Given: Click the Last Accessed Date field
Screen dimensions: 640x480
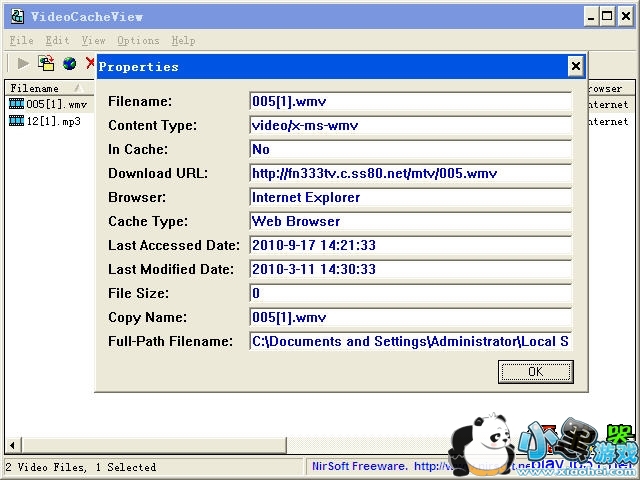Looking at the screenshot, I should coord(410,245).
